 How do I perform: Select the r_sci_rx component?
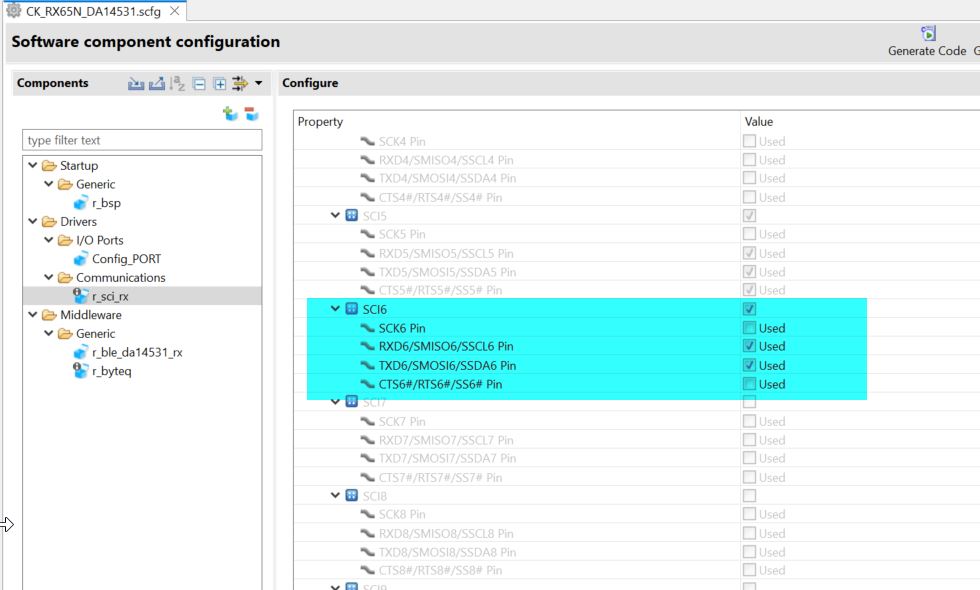[110, 296]
